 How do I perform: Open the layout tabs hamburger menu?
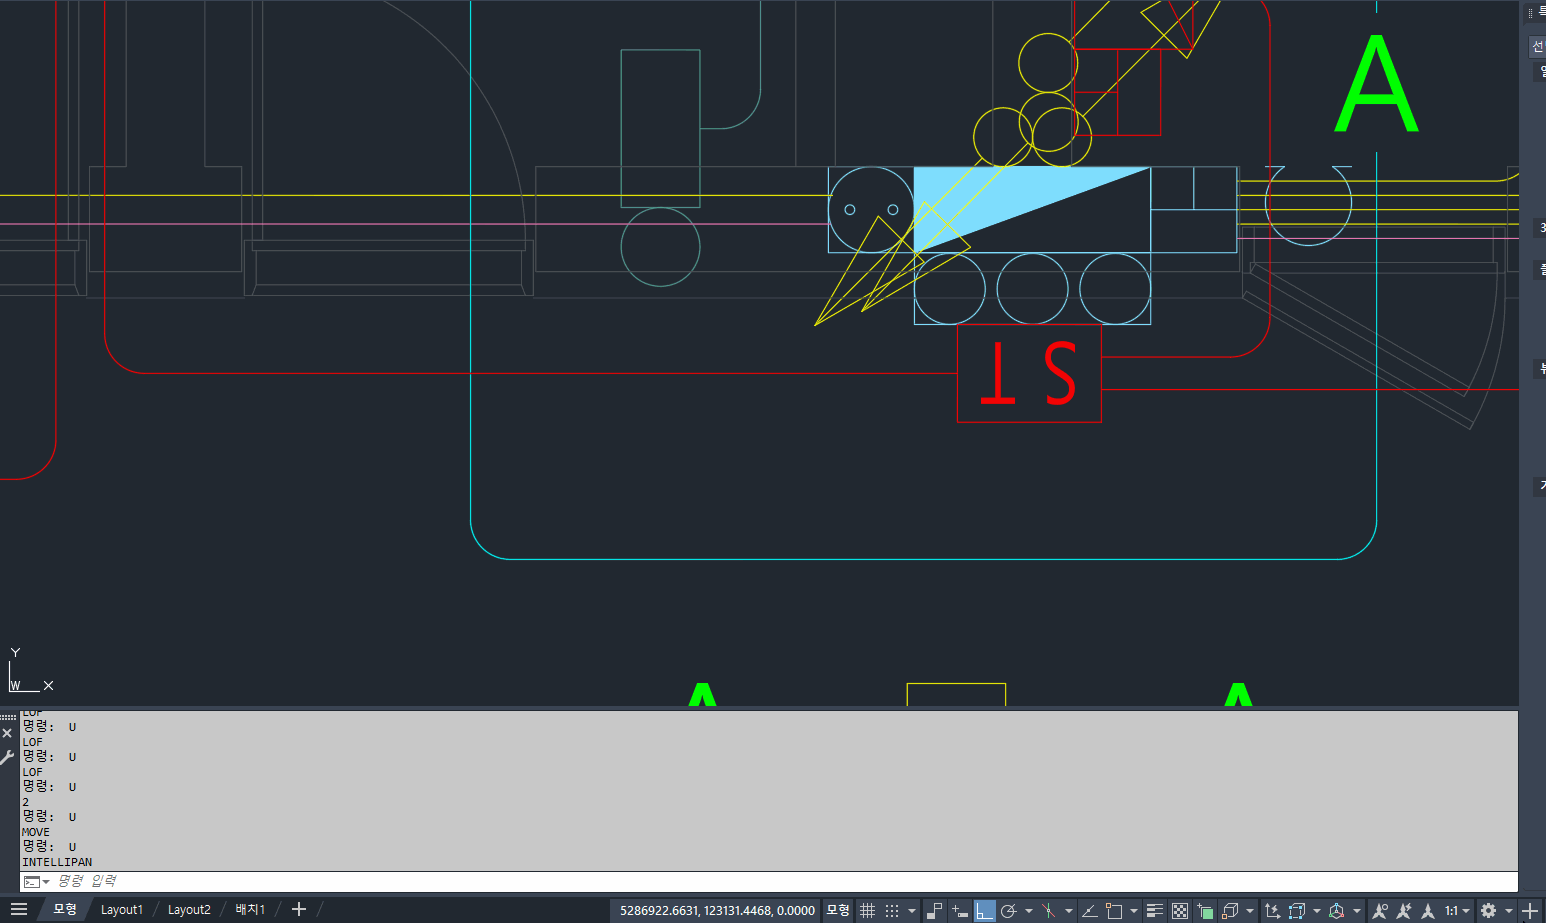pyautogui.click(x=19, y=909)
